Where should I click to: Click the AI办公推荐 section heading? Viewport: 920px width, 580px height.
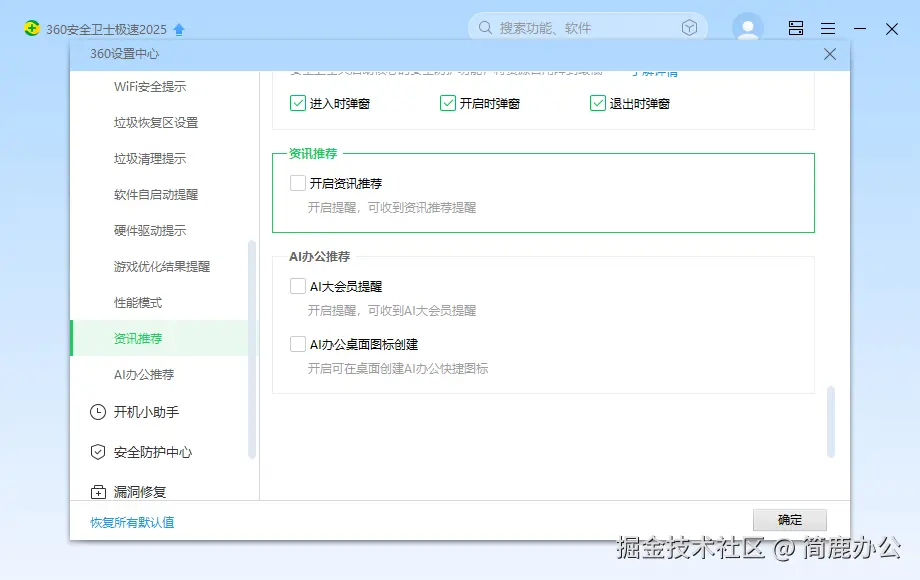tap(320, 256)
